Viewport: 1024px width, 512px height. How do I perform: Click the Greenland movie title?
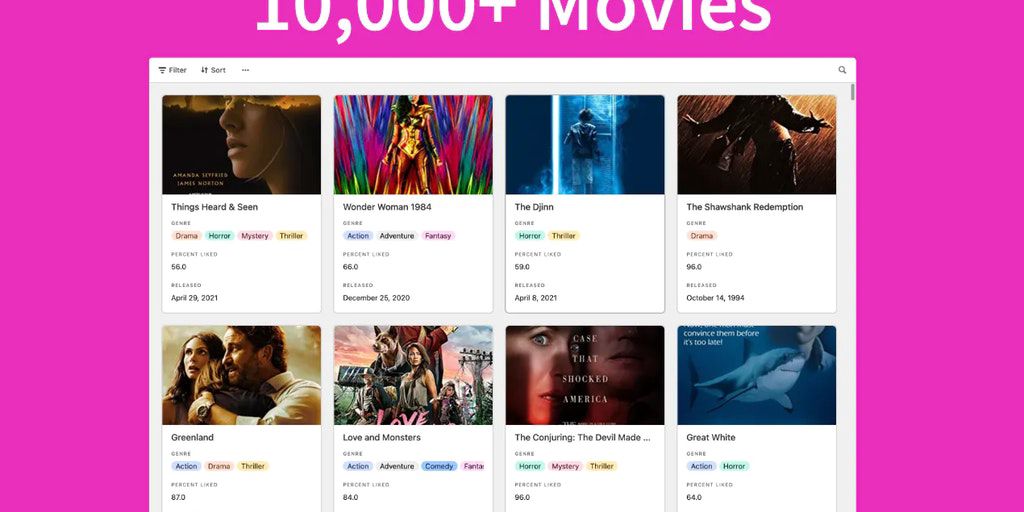tap(192, 438)
